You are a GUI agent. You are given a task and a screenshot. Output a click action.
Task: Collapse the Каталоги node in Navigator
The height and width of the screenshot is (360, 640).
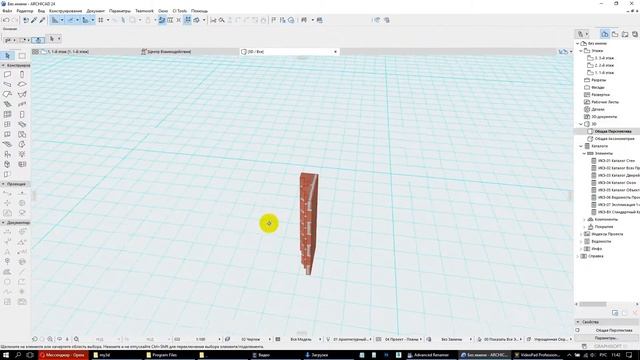tap(581, 146)
